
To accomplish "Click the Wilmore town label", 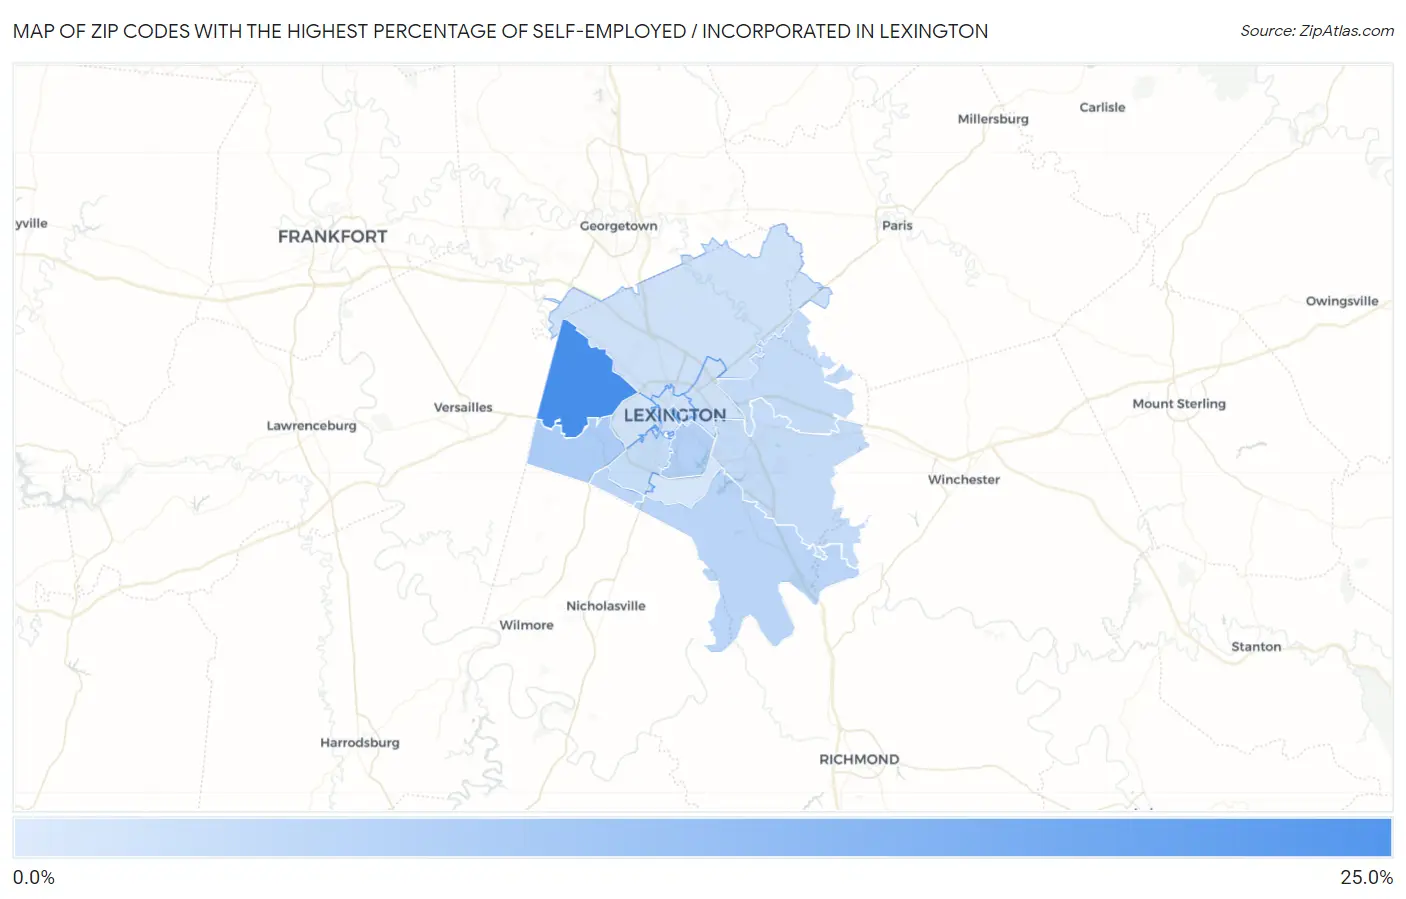I will (527, 625).
